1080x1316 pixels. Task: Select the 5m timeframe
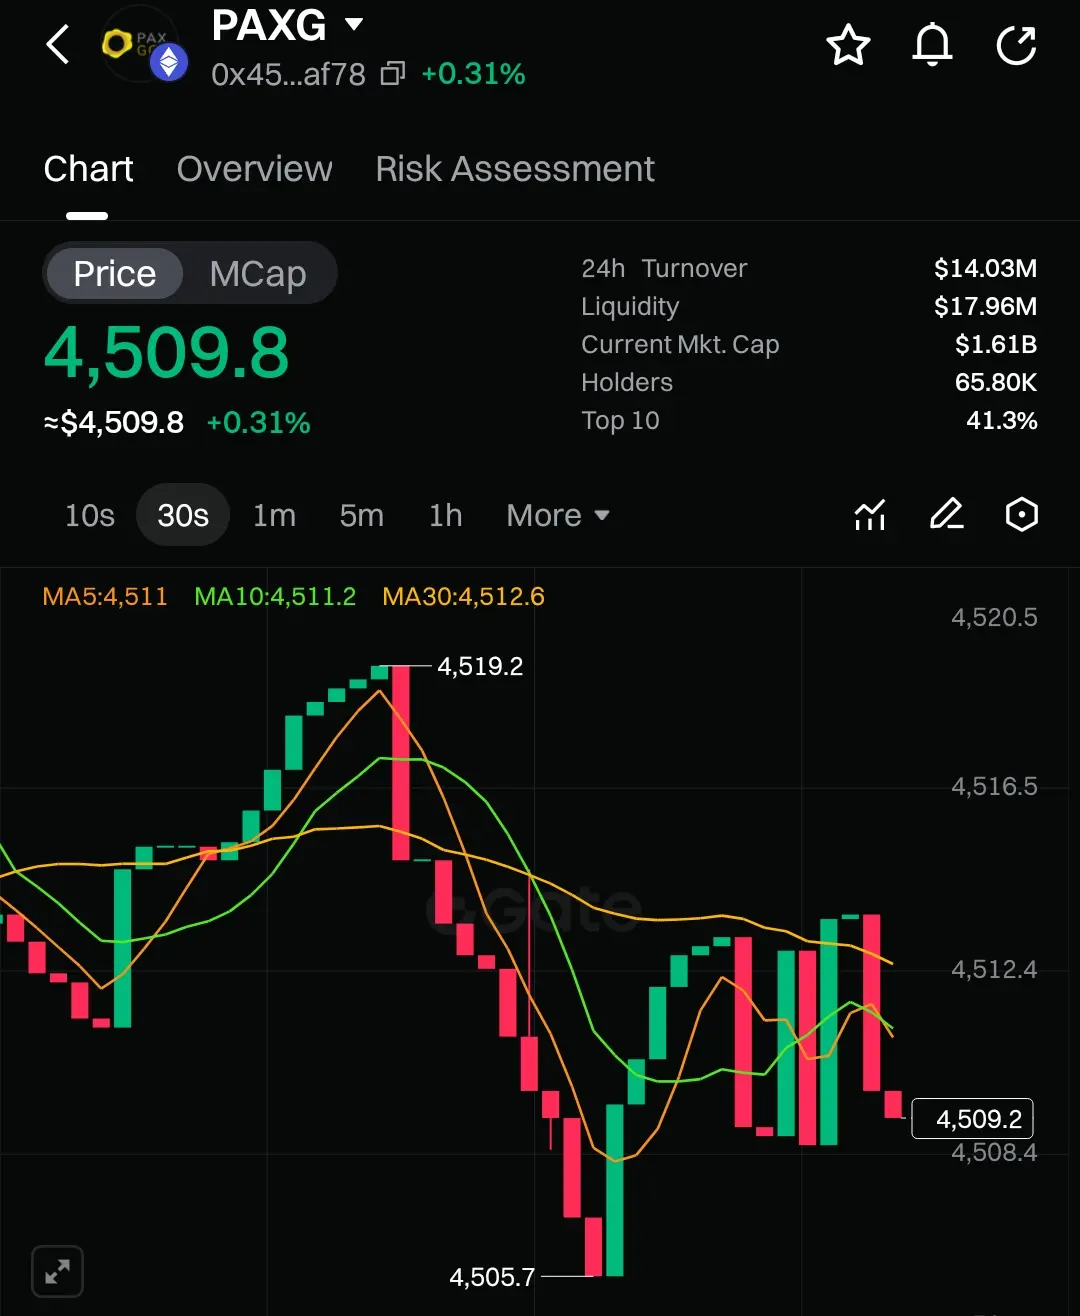361,515
